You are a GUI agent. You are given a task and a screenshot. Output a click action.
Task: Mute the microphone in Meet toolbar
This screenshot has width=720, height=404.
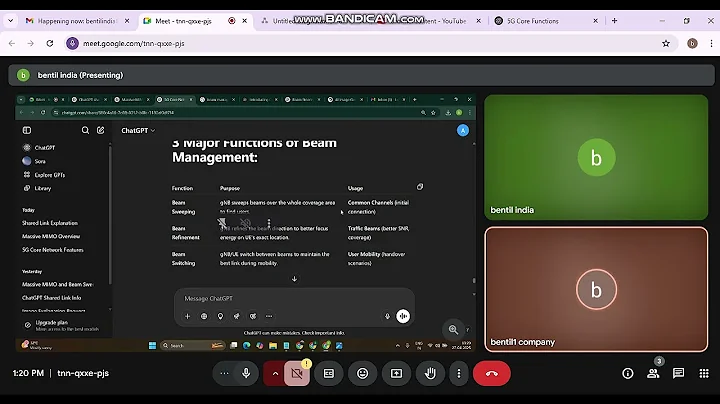(x=246, y=373)
